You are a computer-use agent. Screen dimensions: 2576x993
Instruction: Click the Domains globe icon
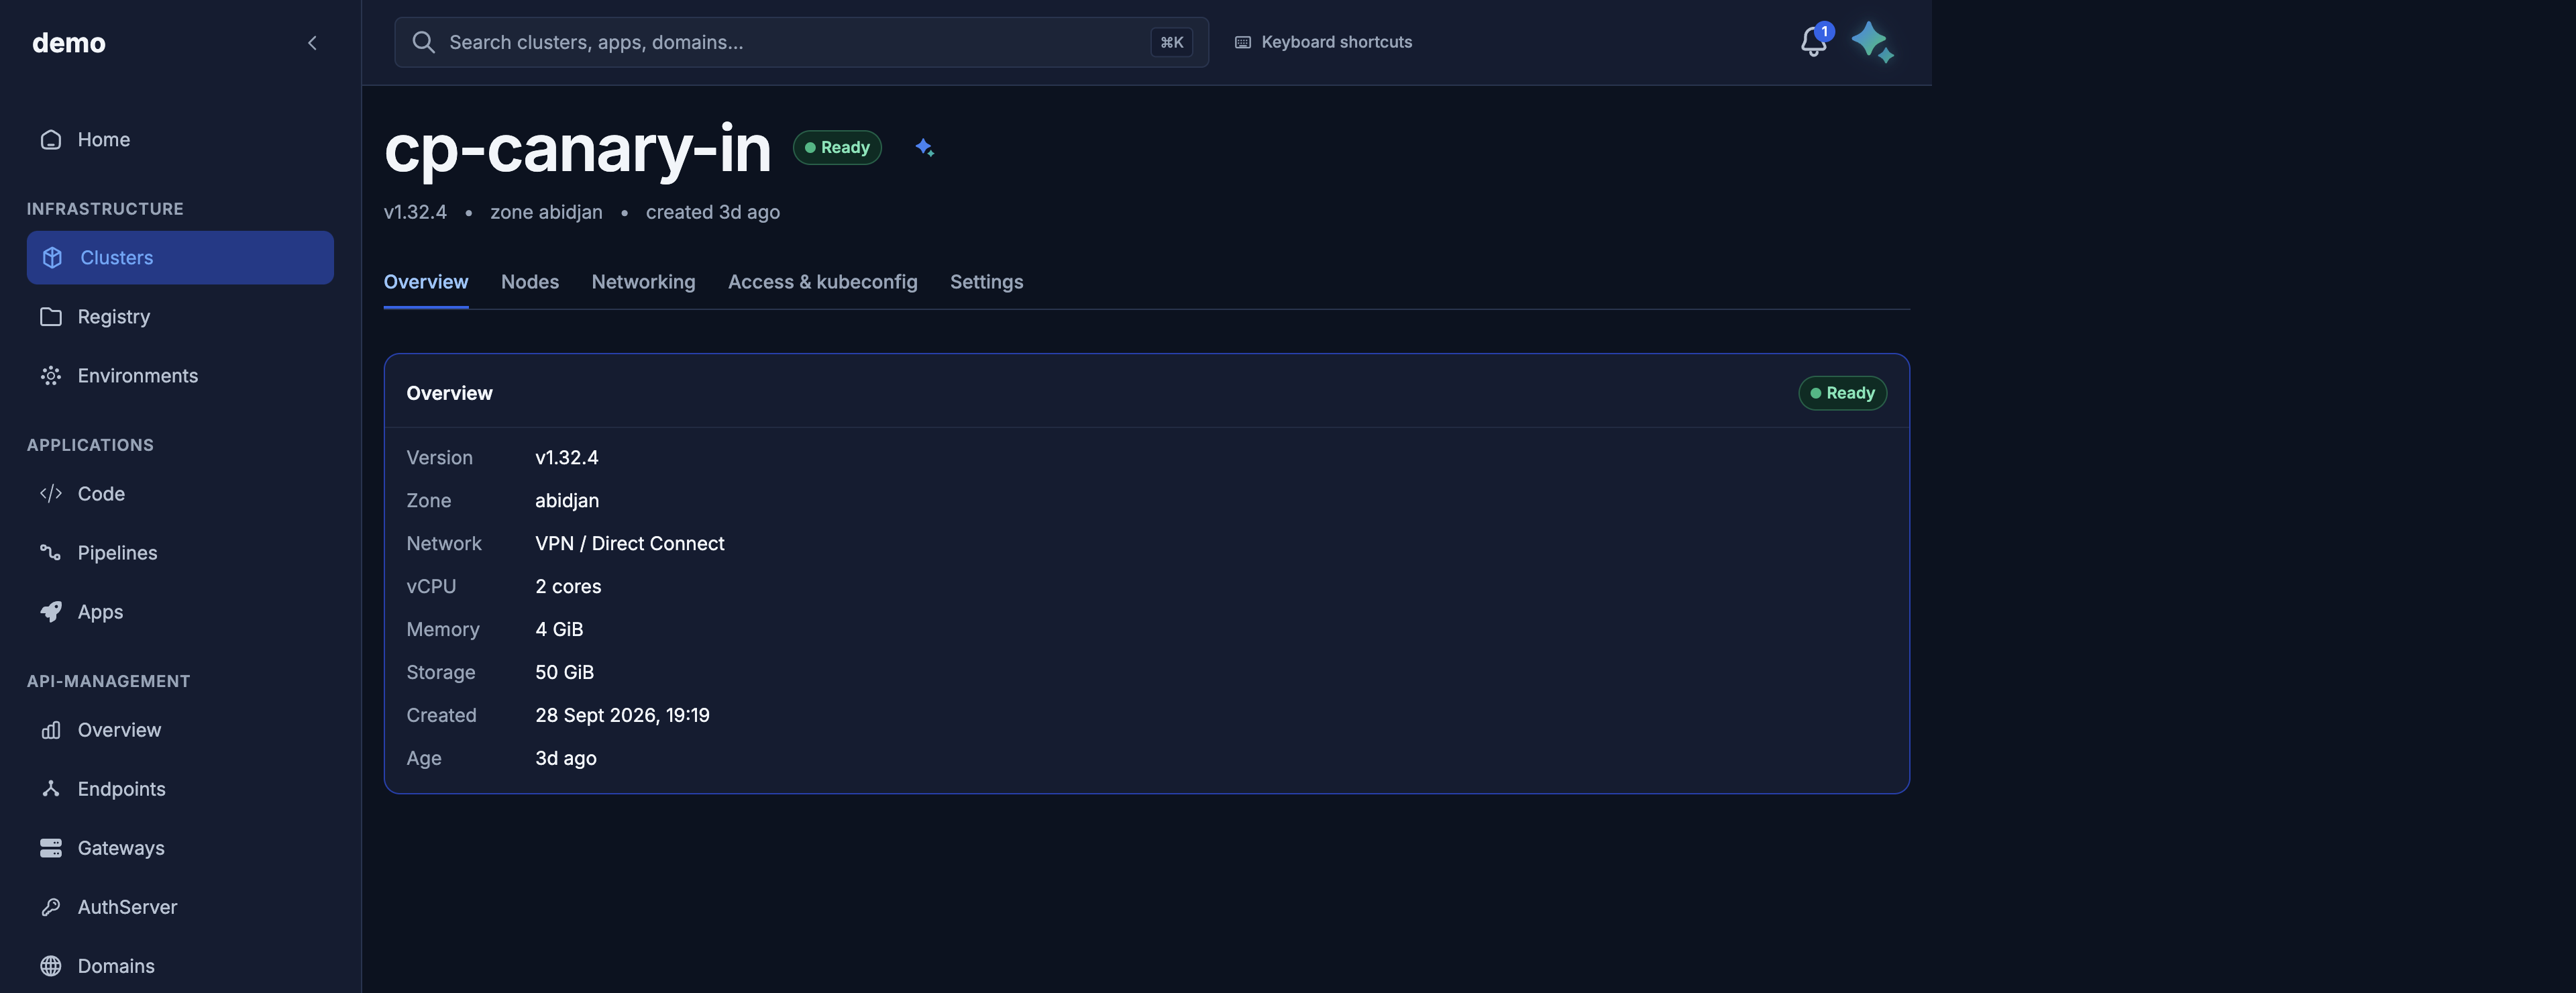pyautogui.click(x=51, y=965)
